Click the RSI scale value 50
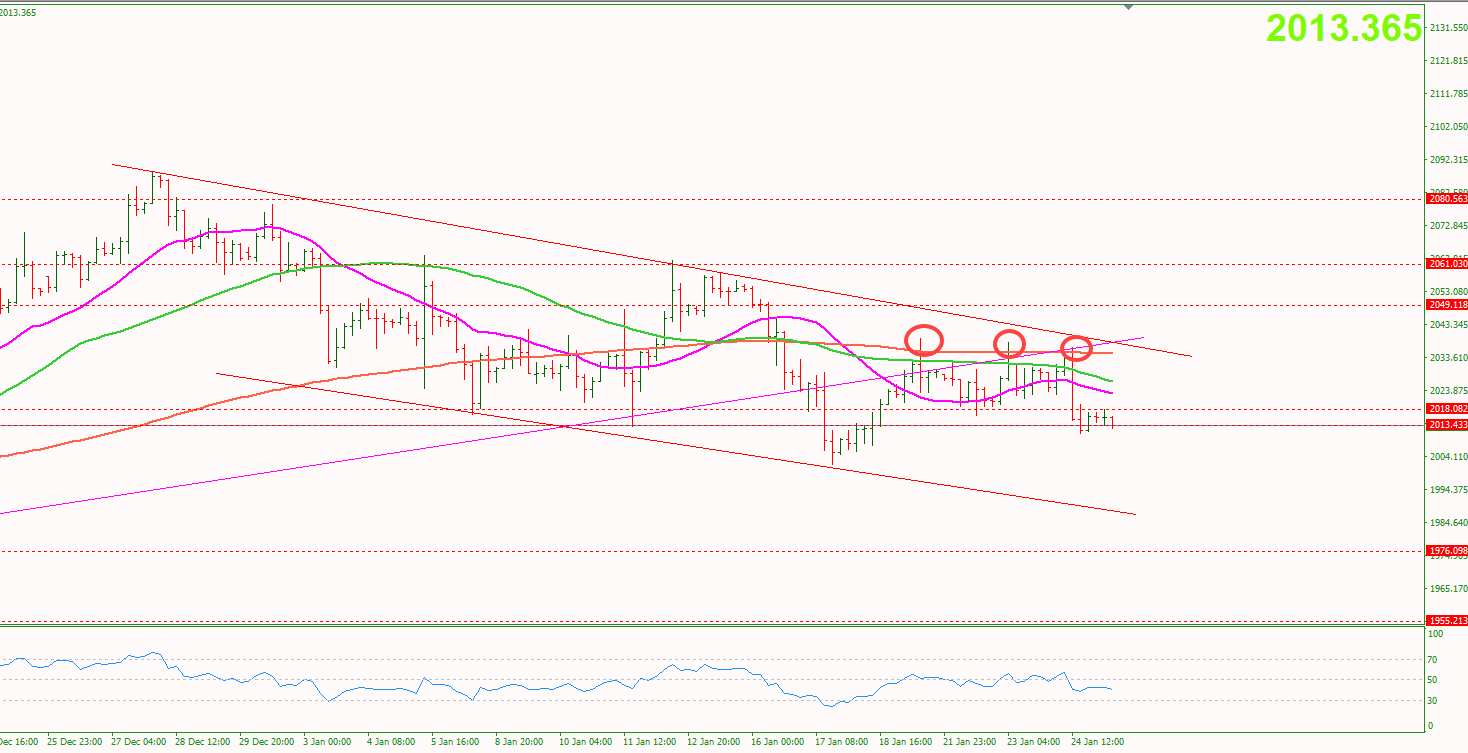The width and height of the screenshot is (1468, 753). [1434, 680]
